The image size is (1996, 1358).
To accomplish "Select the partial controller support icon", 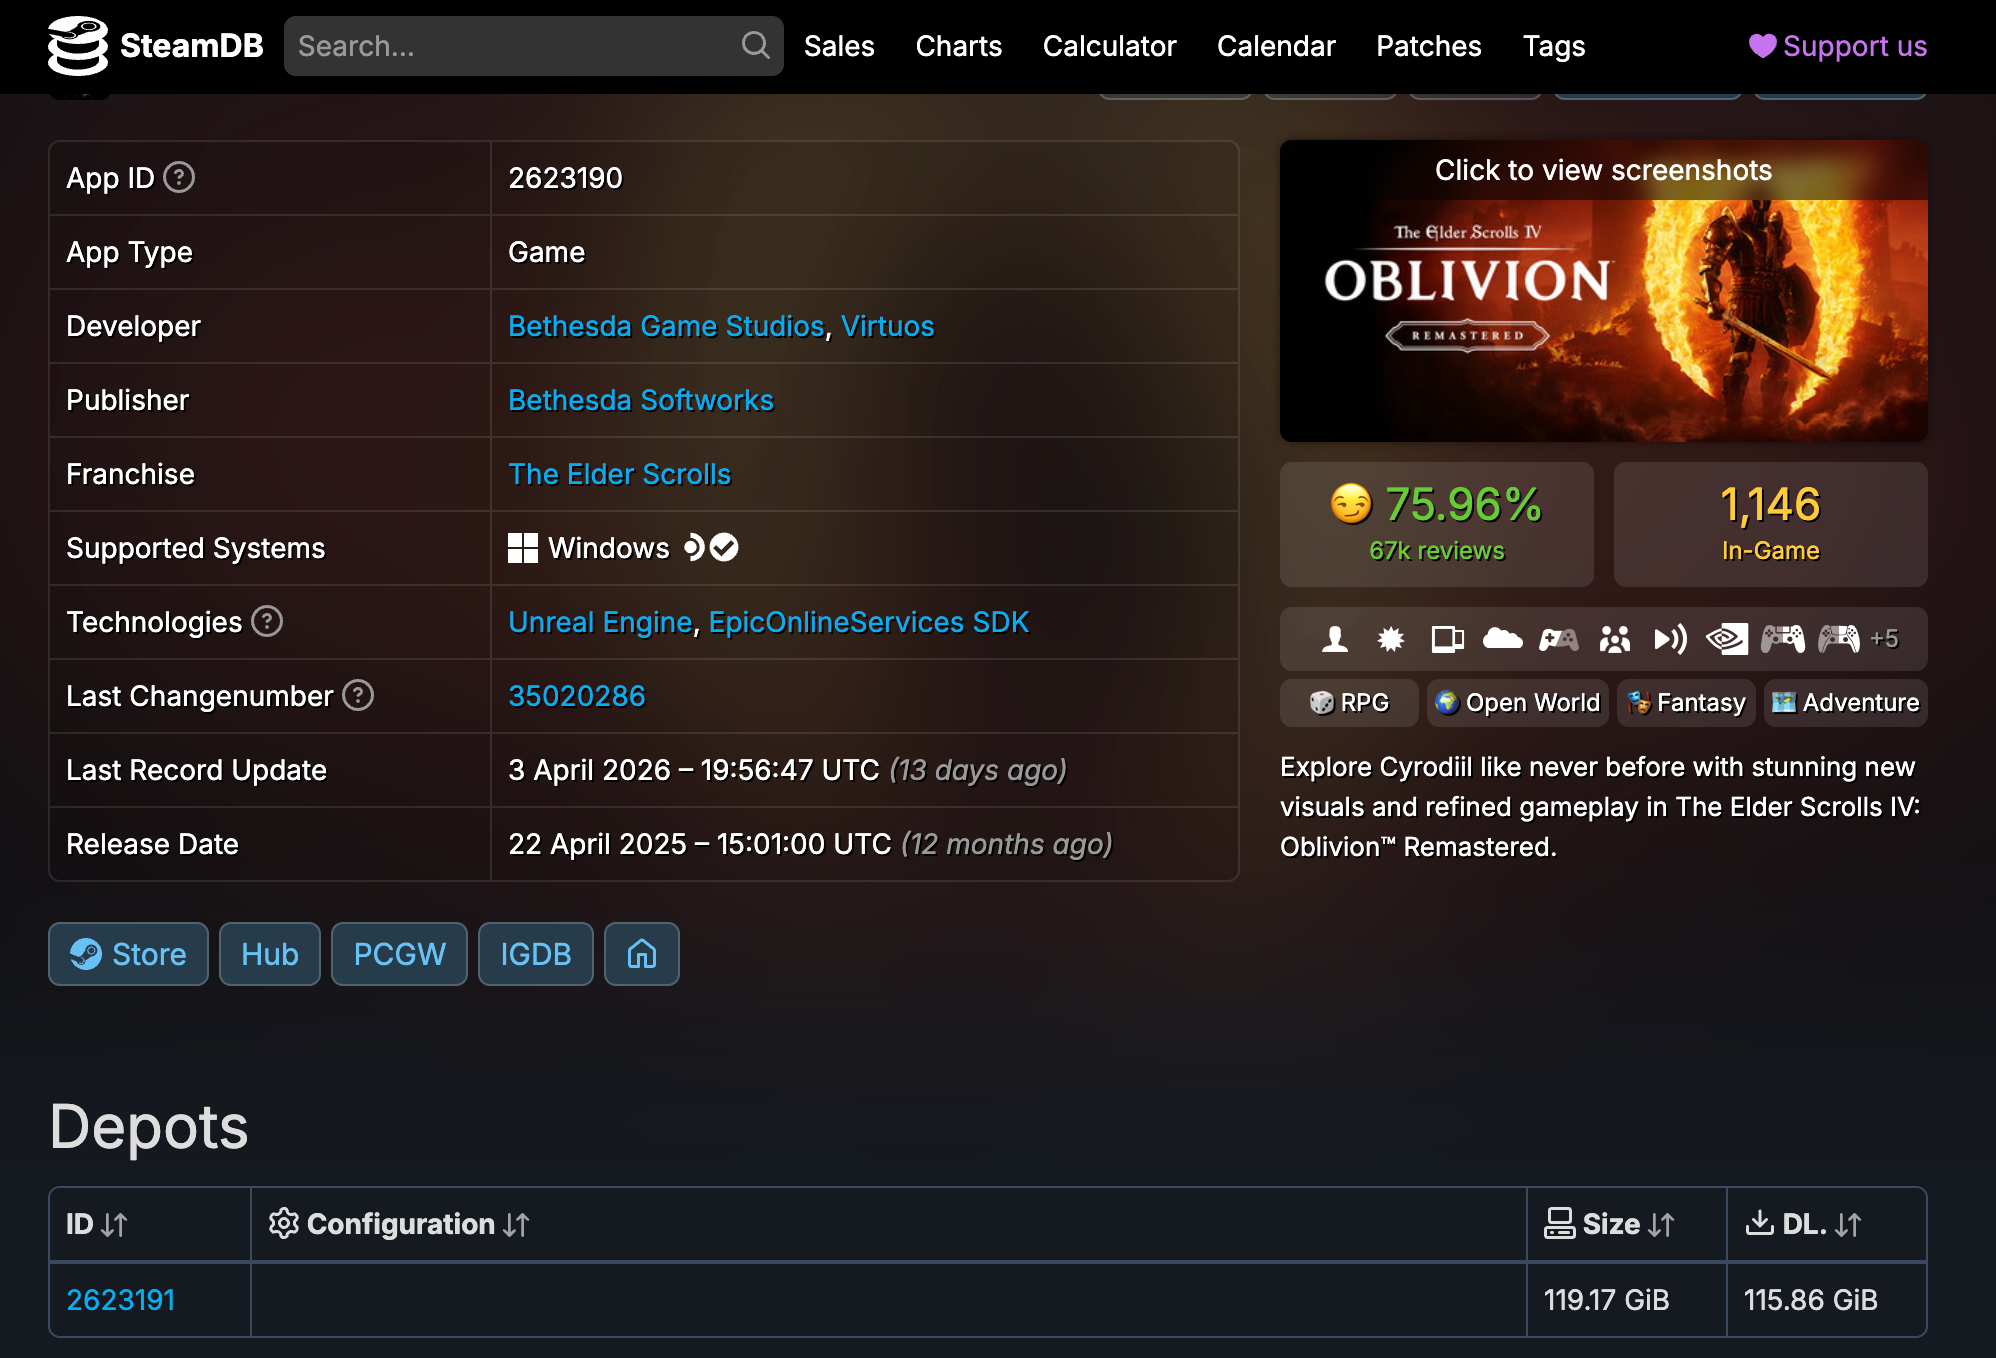I will 1559,639.
